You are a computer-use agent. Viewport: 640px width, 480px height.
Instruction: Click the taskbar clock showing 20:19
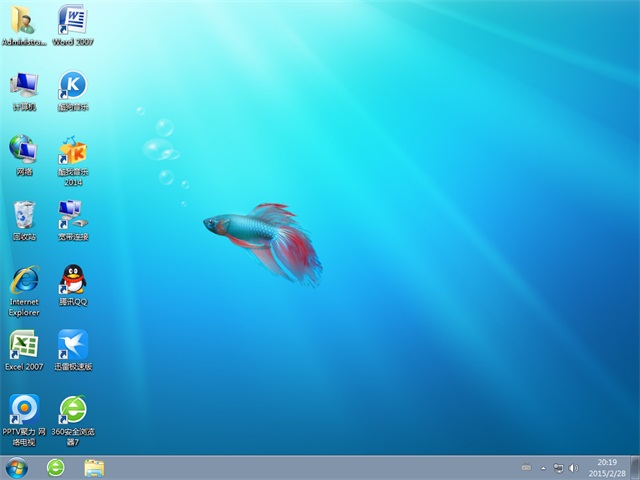click(x=606, y=467)
